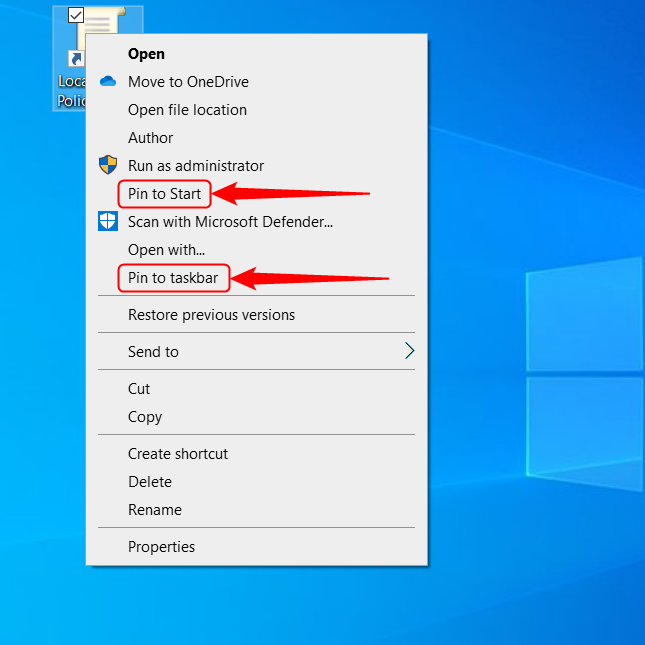
Task: Click the Author menu entry
Action: click(x=256, y=138)
